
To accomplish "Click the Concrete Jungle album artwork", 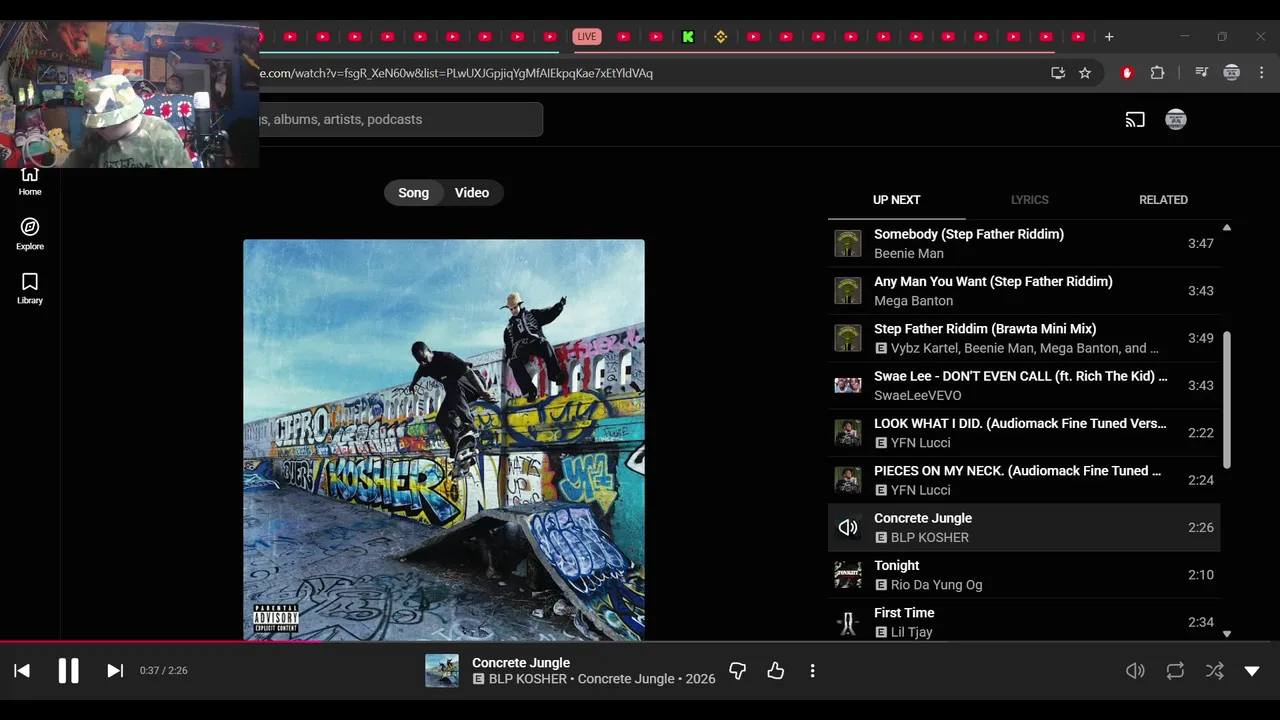I will point(444,439).
